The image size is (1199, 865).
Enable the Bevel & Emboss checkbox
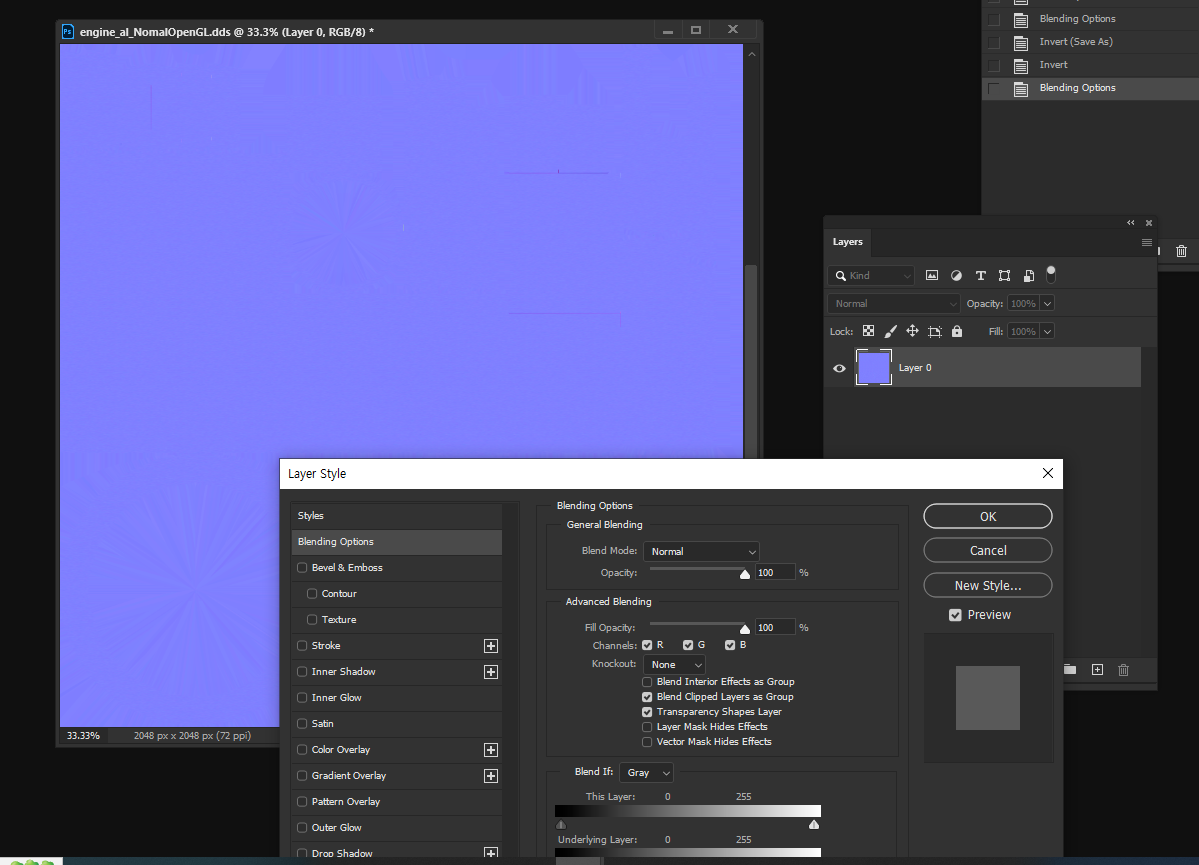pyautogui.click(x=302, y=567)
